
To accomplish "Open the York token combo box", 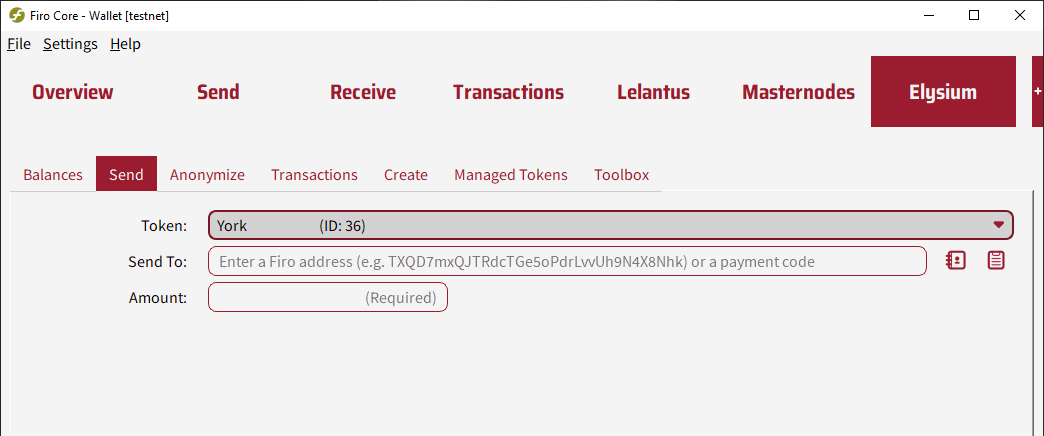I will click(611, 226).
